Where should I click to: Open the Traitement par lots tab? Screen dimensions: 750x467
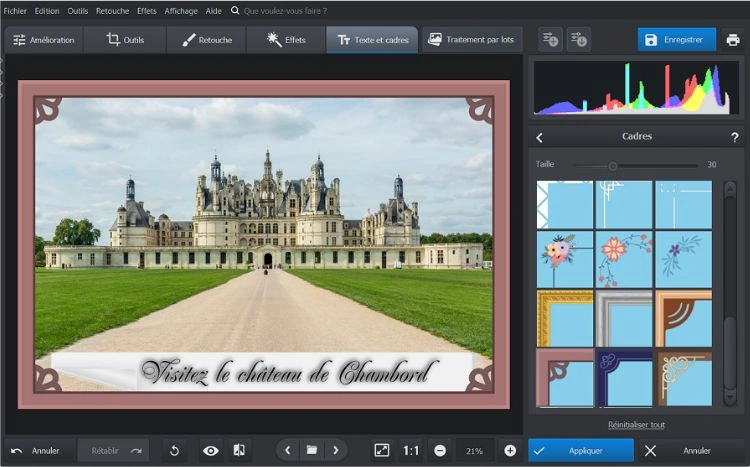[x=472, y=39]
